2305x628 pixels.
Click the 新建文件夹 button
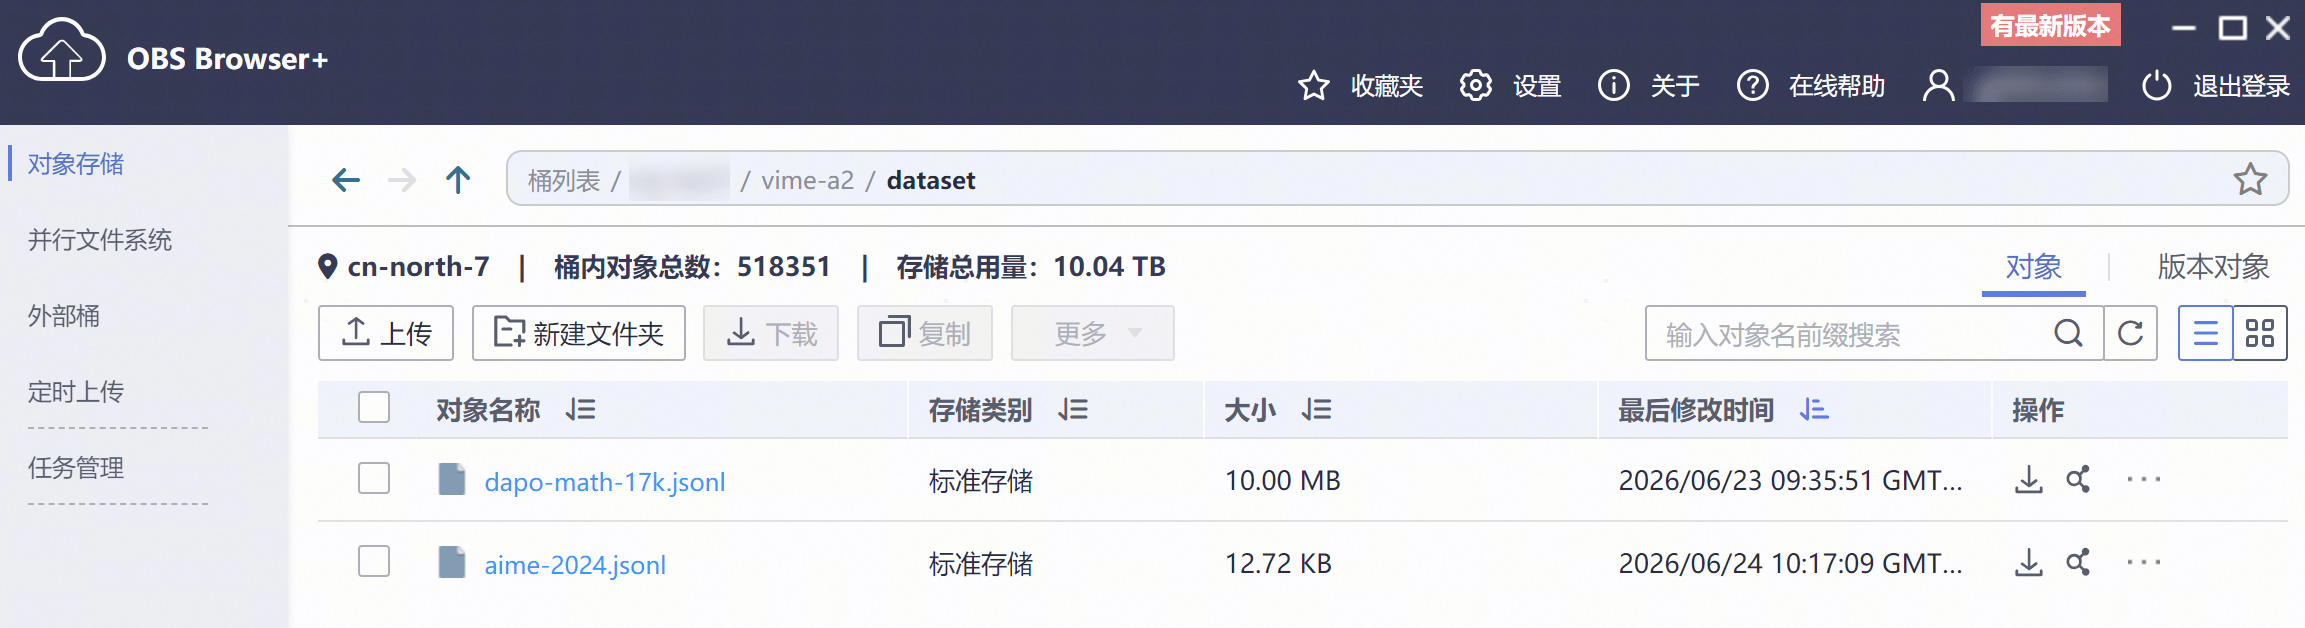579,333
